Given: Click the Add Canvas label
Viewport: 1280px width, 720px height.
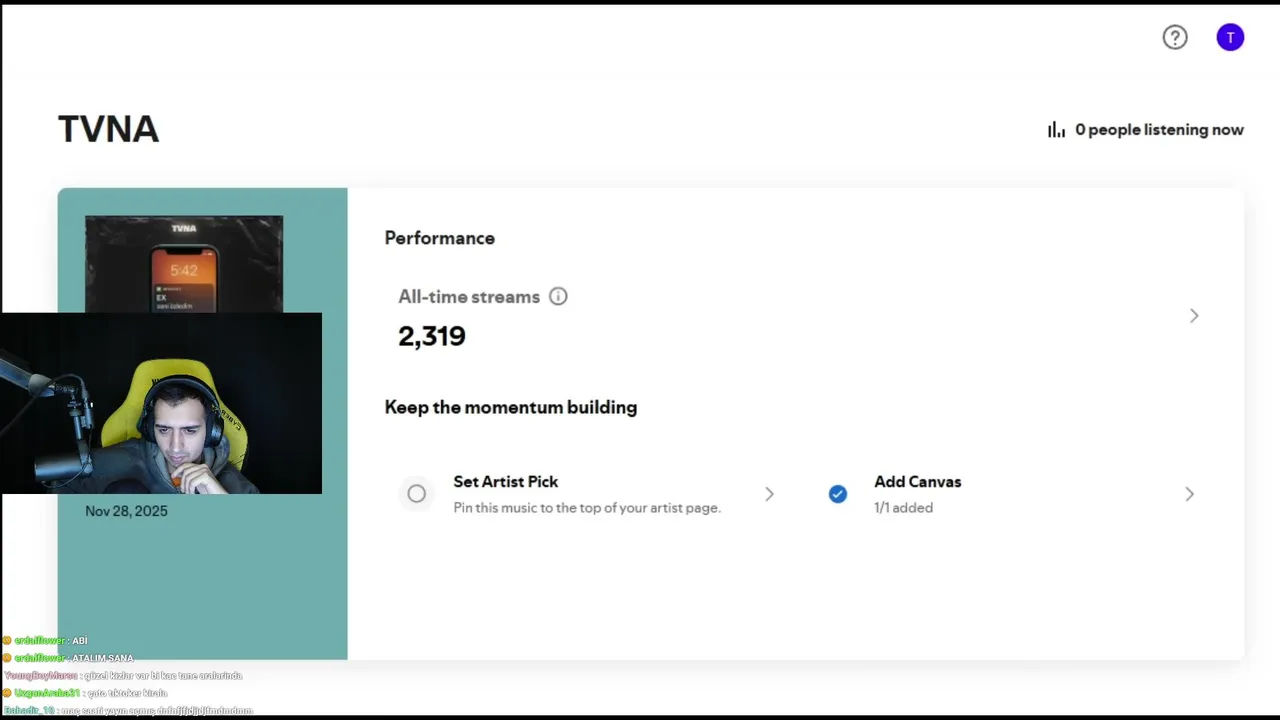Looking at the screenshot, I should (917, 482).
